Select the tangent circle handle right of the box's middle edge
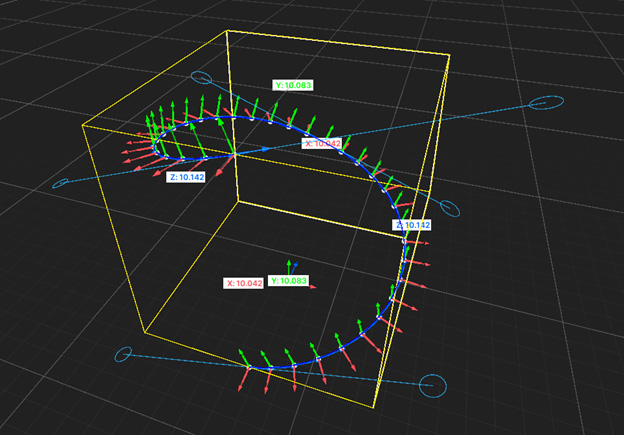 pos(450,209)
